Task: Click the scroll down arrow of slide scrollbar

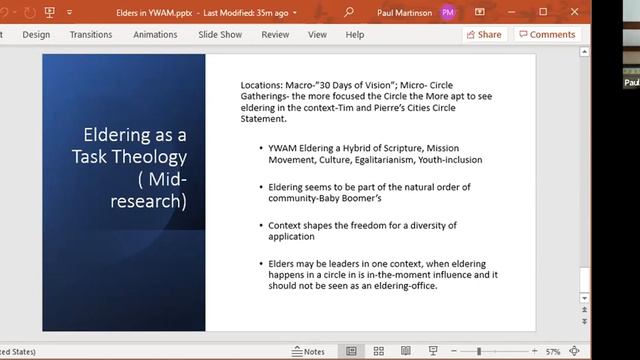Action: [584, 298]
